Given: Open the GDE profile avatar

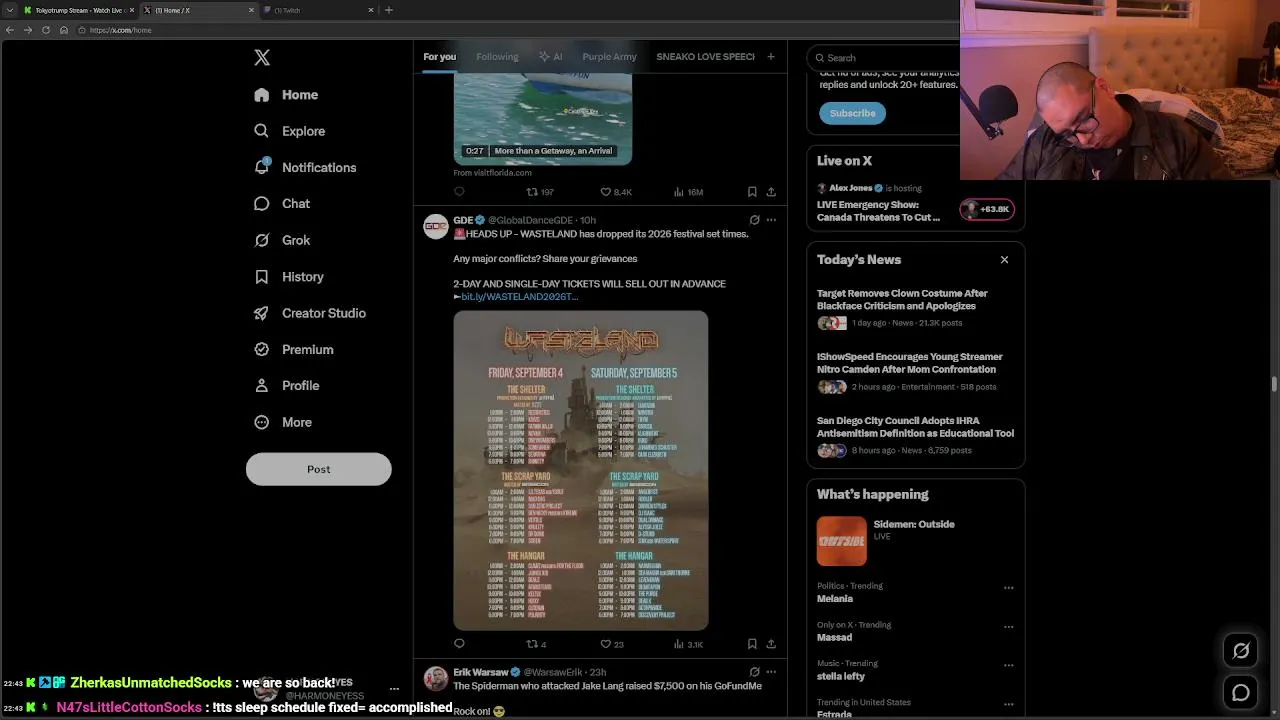Looking at the screenshot, I should 435,227.
